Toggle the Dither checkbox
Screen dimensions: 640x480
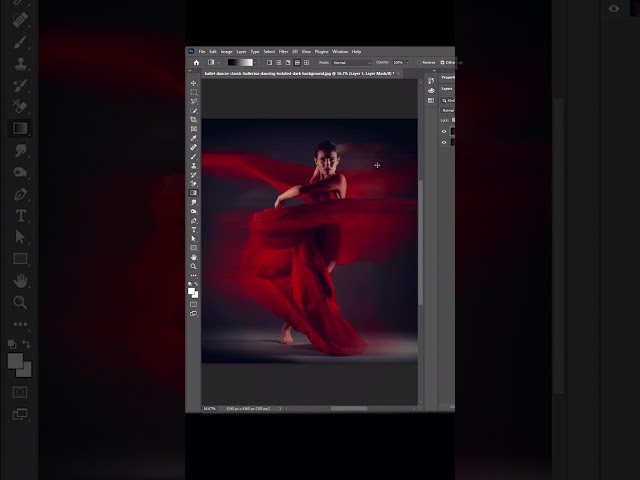tap(442, 62)
